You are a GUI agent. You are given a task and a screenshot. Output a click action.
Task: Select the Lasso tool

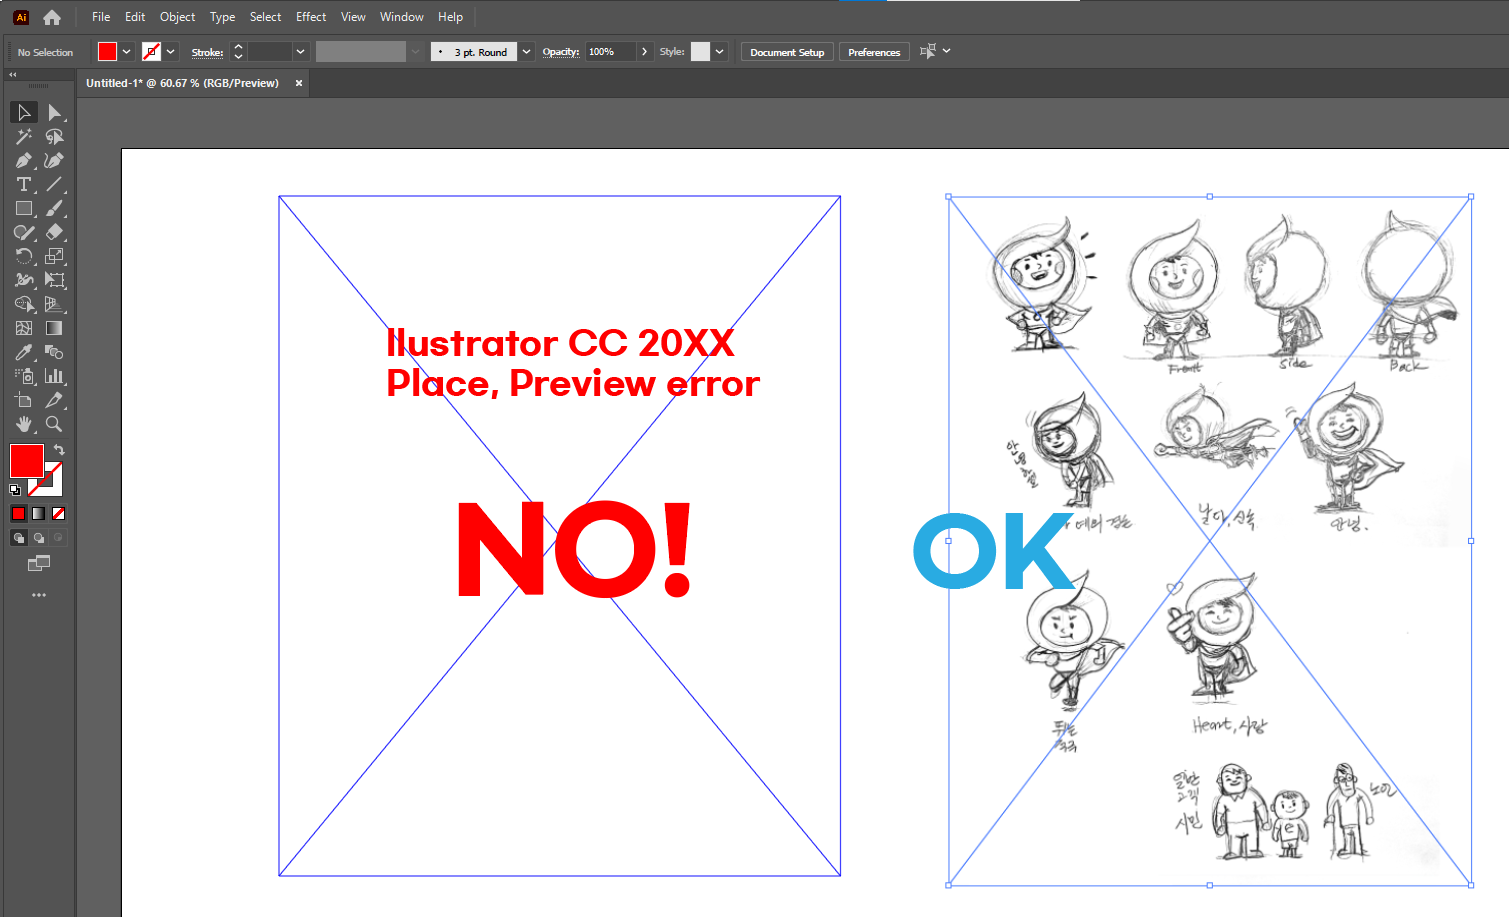pos(54,136)
